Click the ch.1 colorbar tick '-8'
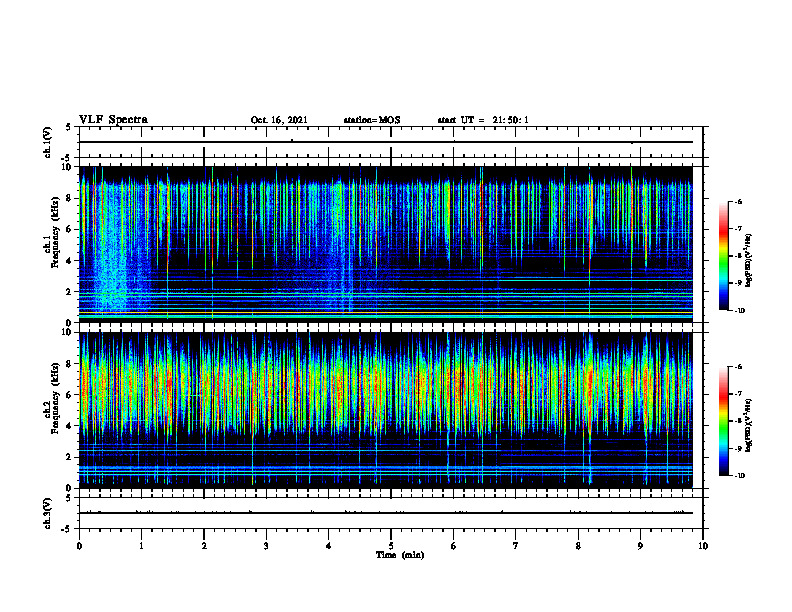 [738, 256]
